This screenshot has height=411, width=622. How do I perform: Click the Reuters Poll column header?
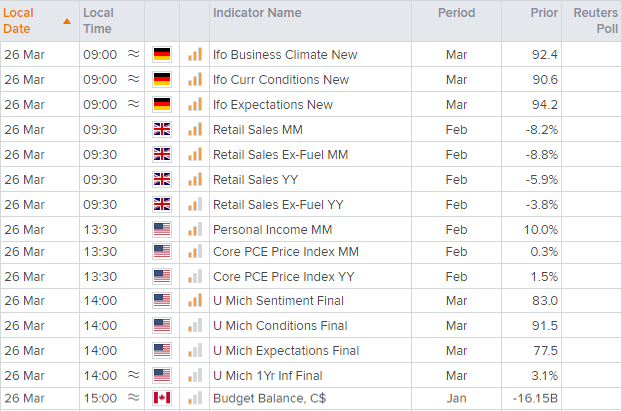[596, 21]
